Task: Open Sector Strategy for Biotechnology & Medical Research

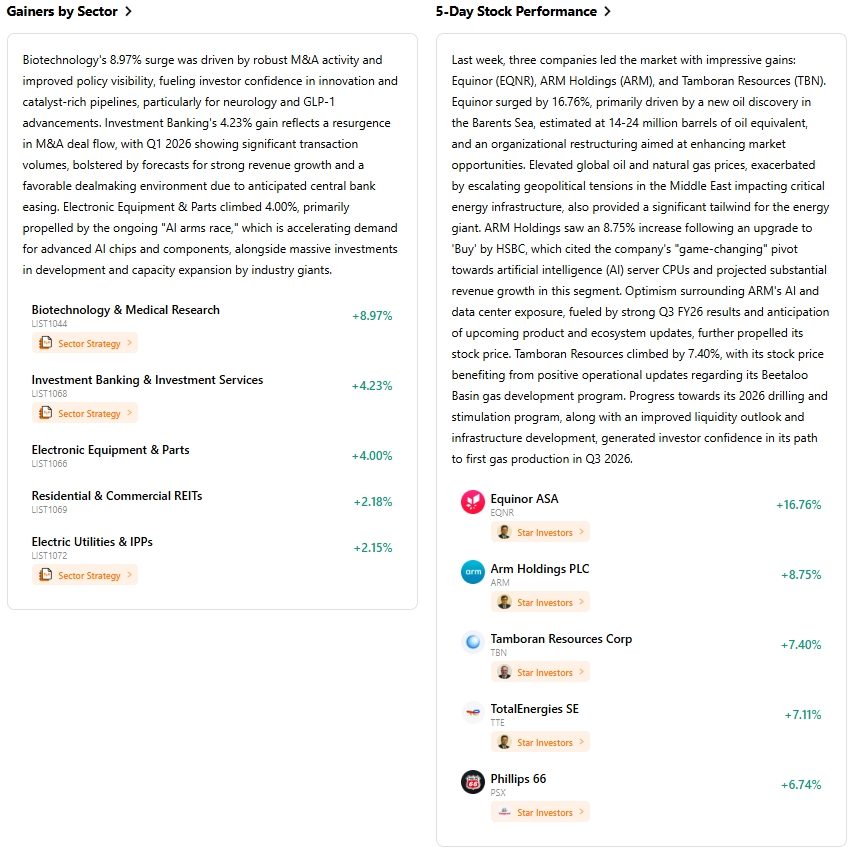Action: click(84, 344)
